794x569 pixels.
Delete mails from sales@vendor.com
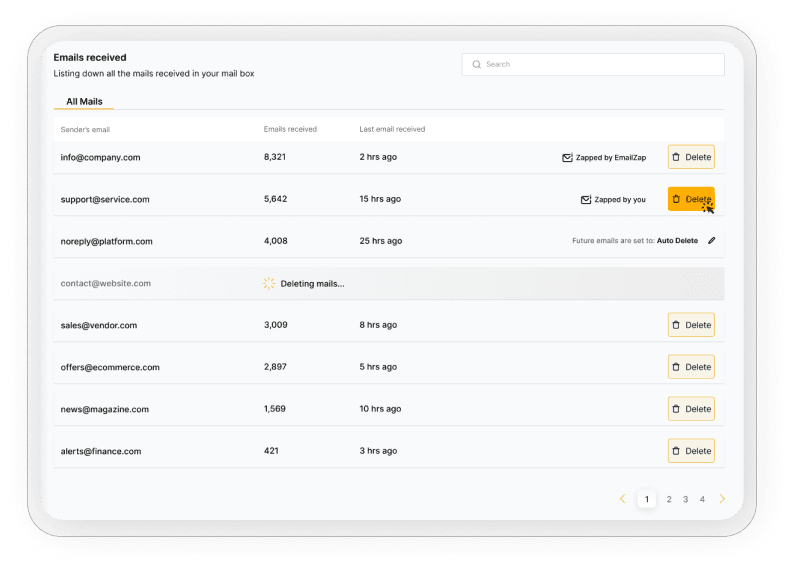point(691,325)
